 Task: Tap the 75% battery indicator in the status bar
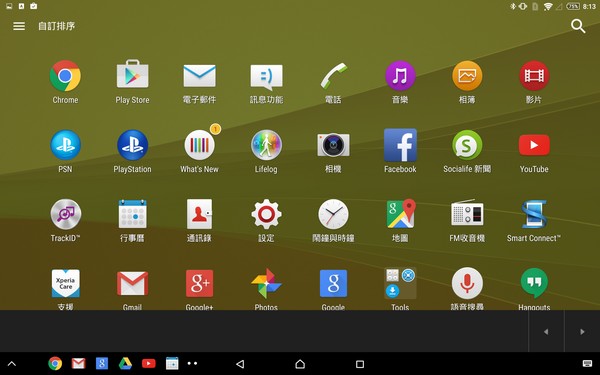[572, 7]
